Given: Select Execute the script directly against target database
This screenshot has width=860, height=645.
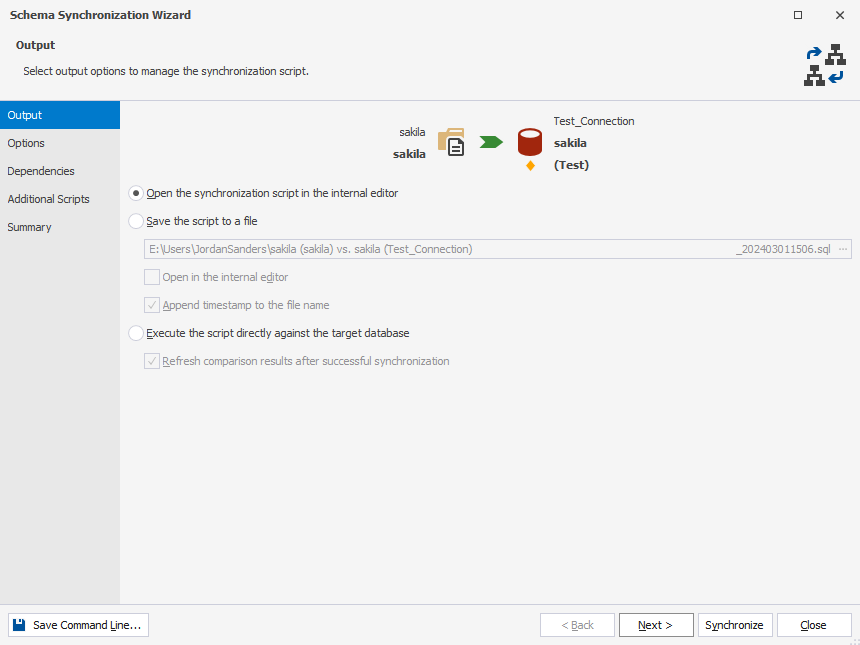Looking at the screenshot, I should [136, 333].
